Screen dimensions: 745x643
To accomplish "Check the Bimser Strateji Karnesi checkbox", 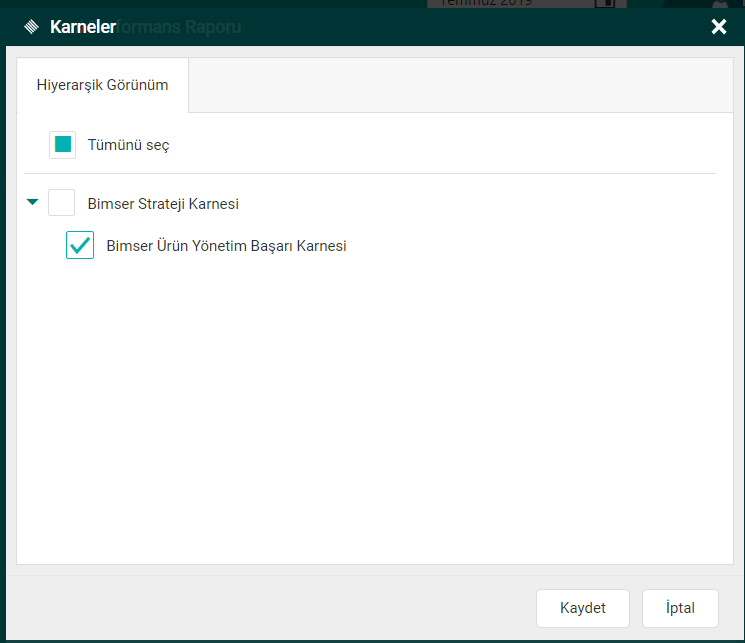I will (x=61, y=202).
